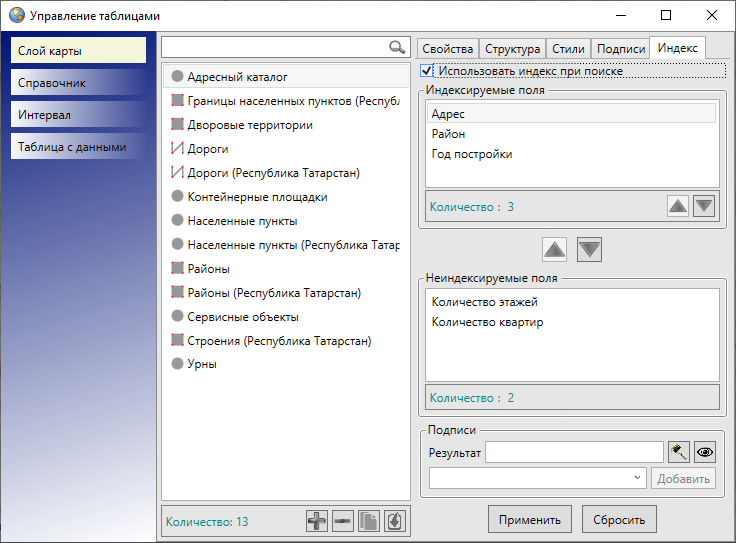This screenshot has height=543, width=736.
Task: Move indexed field up in list
Action: (678, 206)
